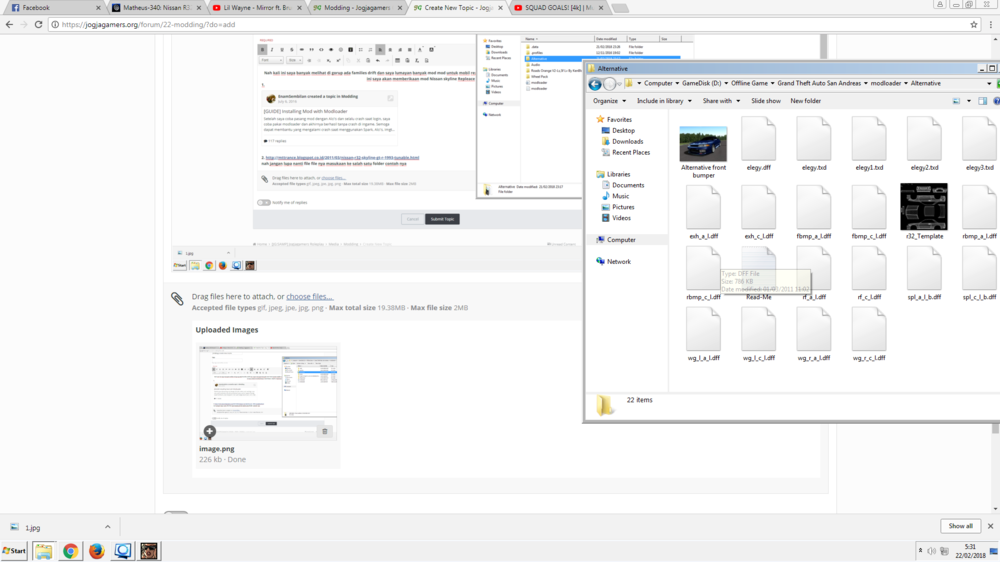Viewport: 1000px width, 562px height.
Task: Insert uploaded image with the plus icon
Action: 209,431
